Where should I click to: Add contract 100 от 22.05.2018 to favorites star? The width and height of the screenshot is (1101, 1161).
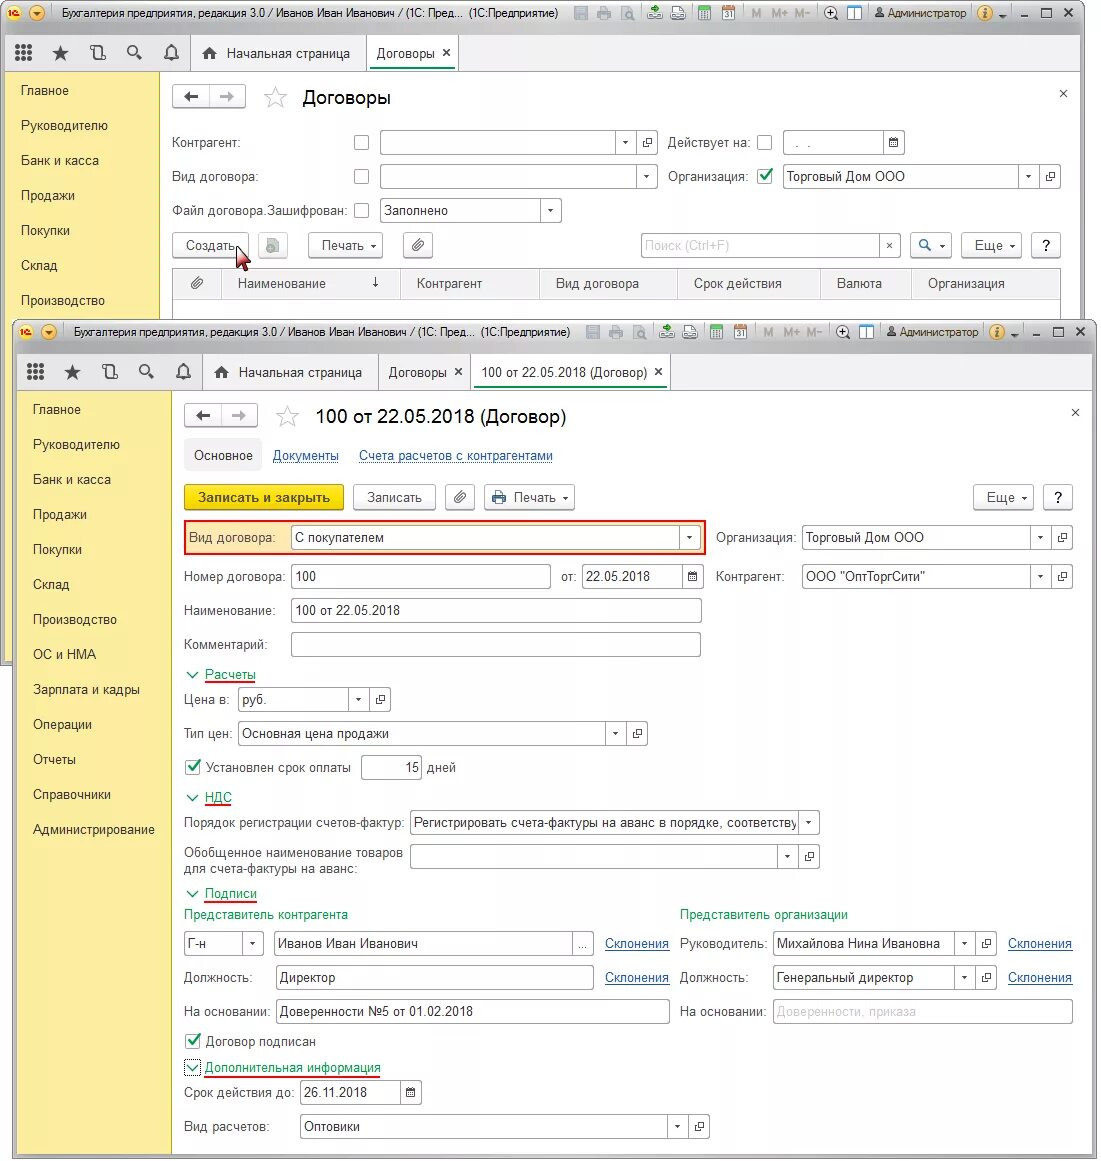point(287,416)
